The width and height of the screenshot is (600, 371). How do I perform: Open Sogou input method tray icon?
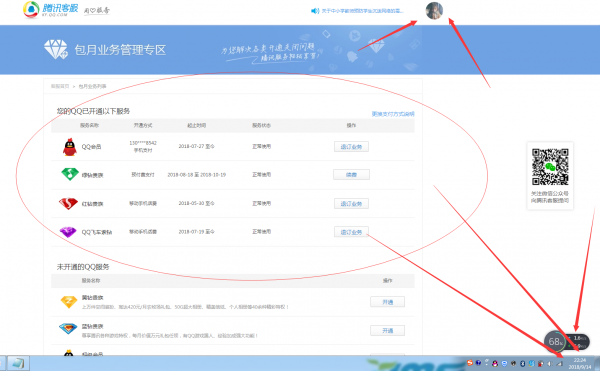click(x=470, y=363)
